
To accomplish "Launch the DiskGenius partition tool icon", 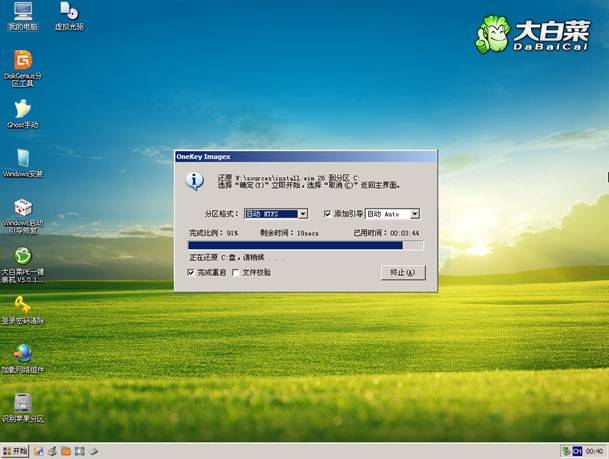I will click(21, 61).
